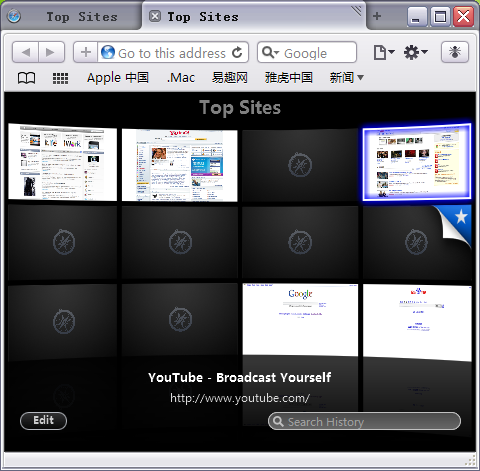Screen dimensions: 480x471
Task: Switch to the first Top Sites tab
Action: 82,17
